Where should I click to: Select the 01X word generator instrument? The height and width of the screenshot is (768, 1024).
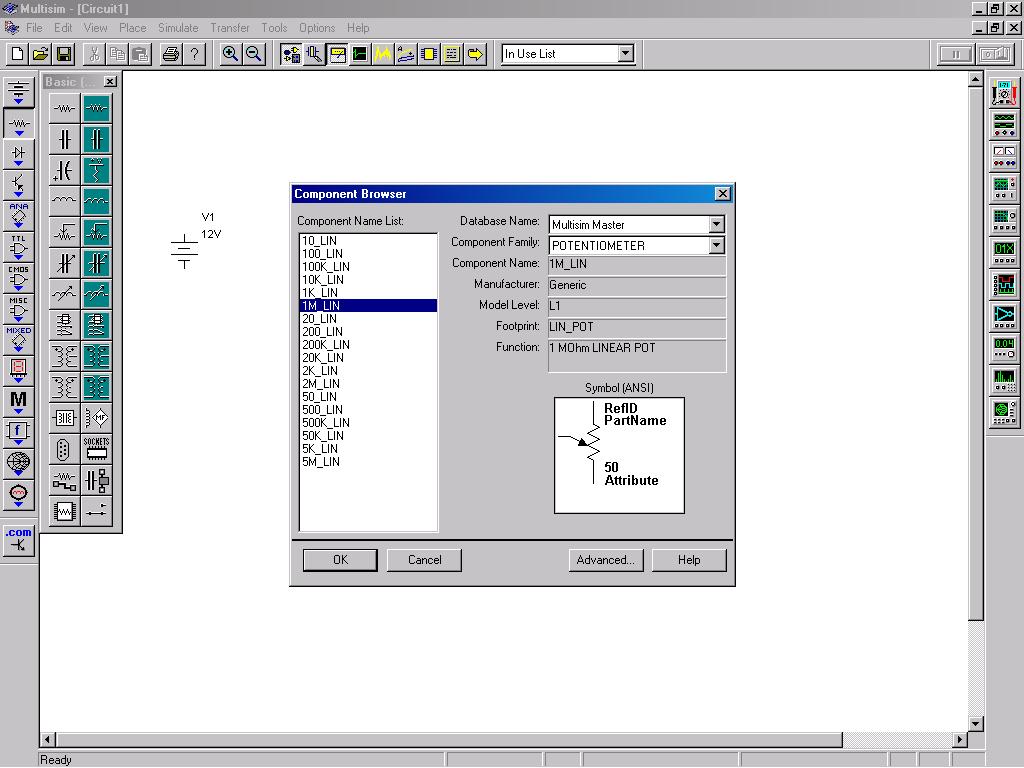(x=1004, y=252)
